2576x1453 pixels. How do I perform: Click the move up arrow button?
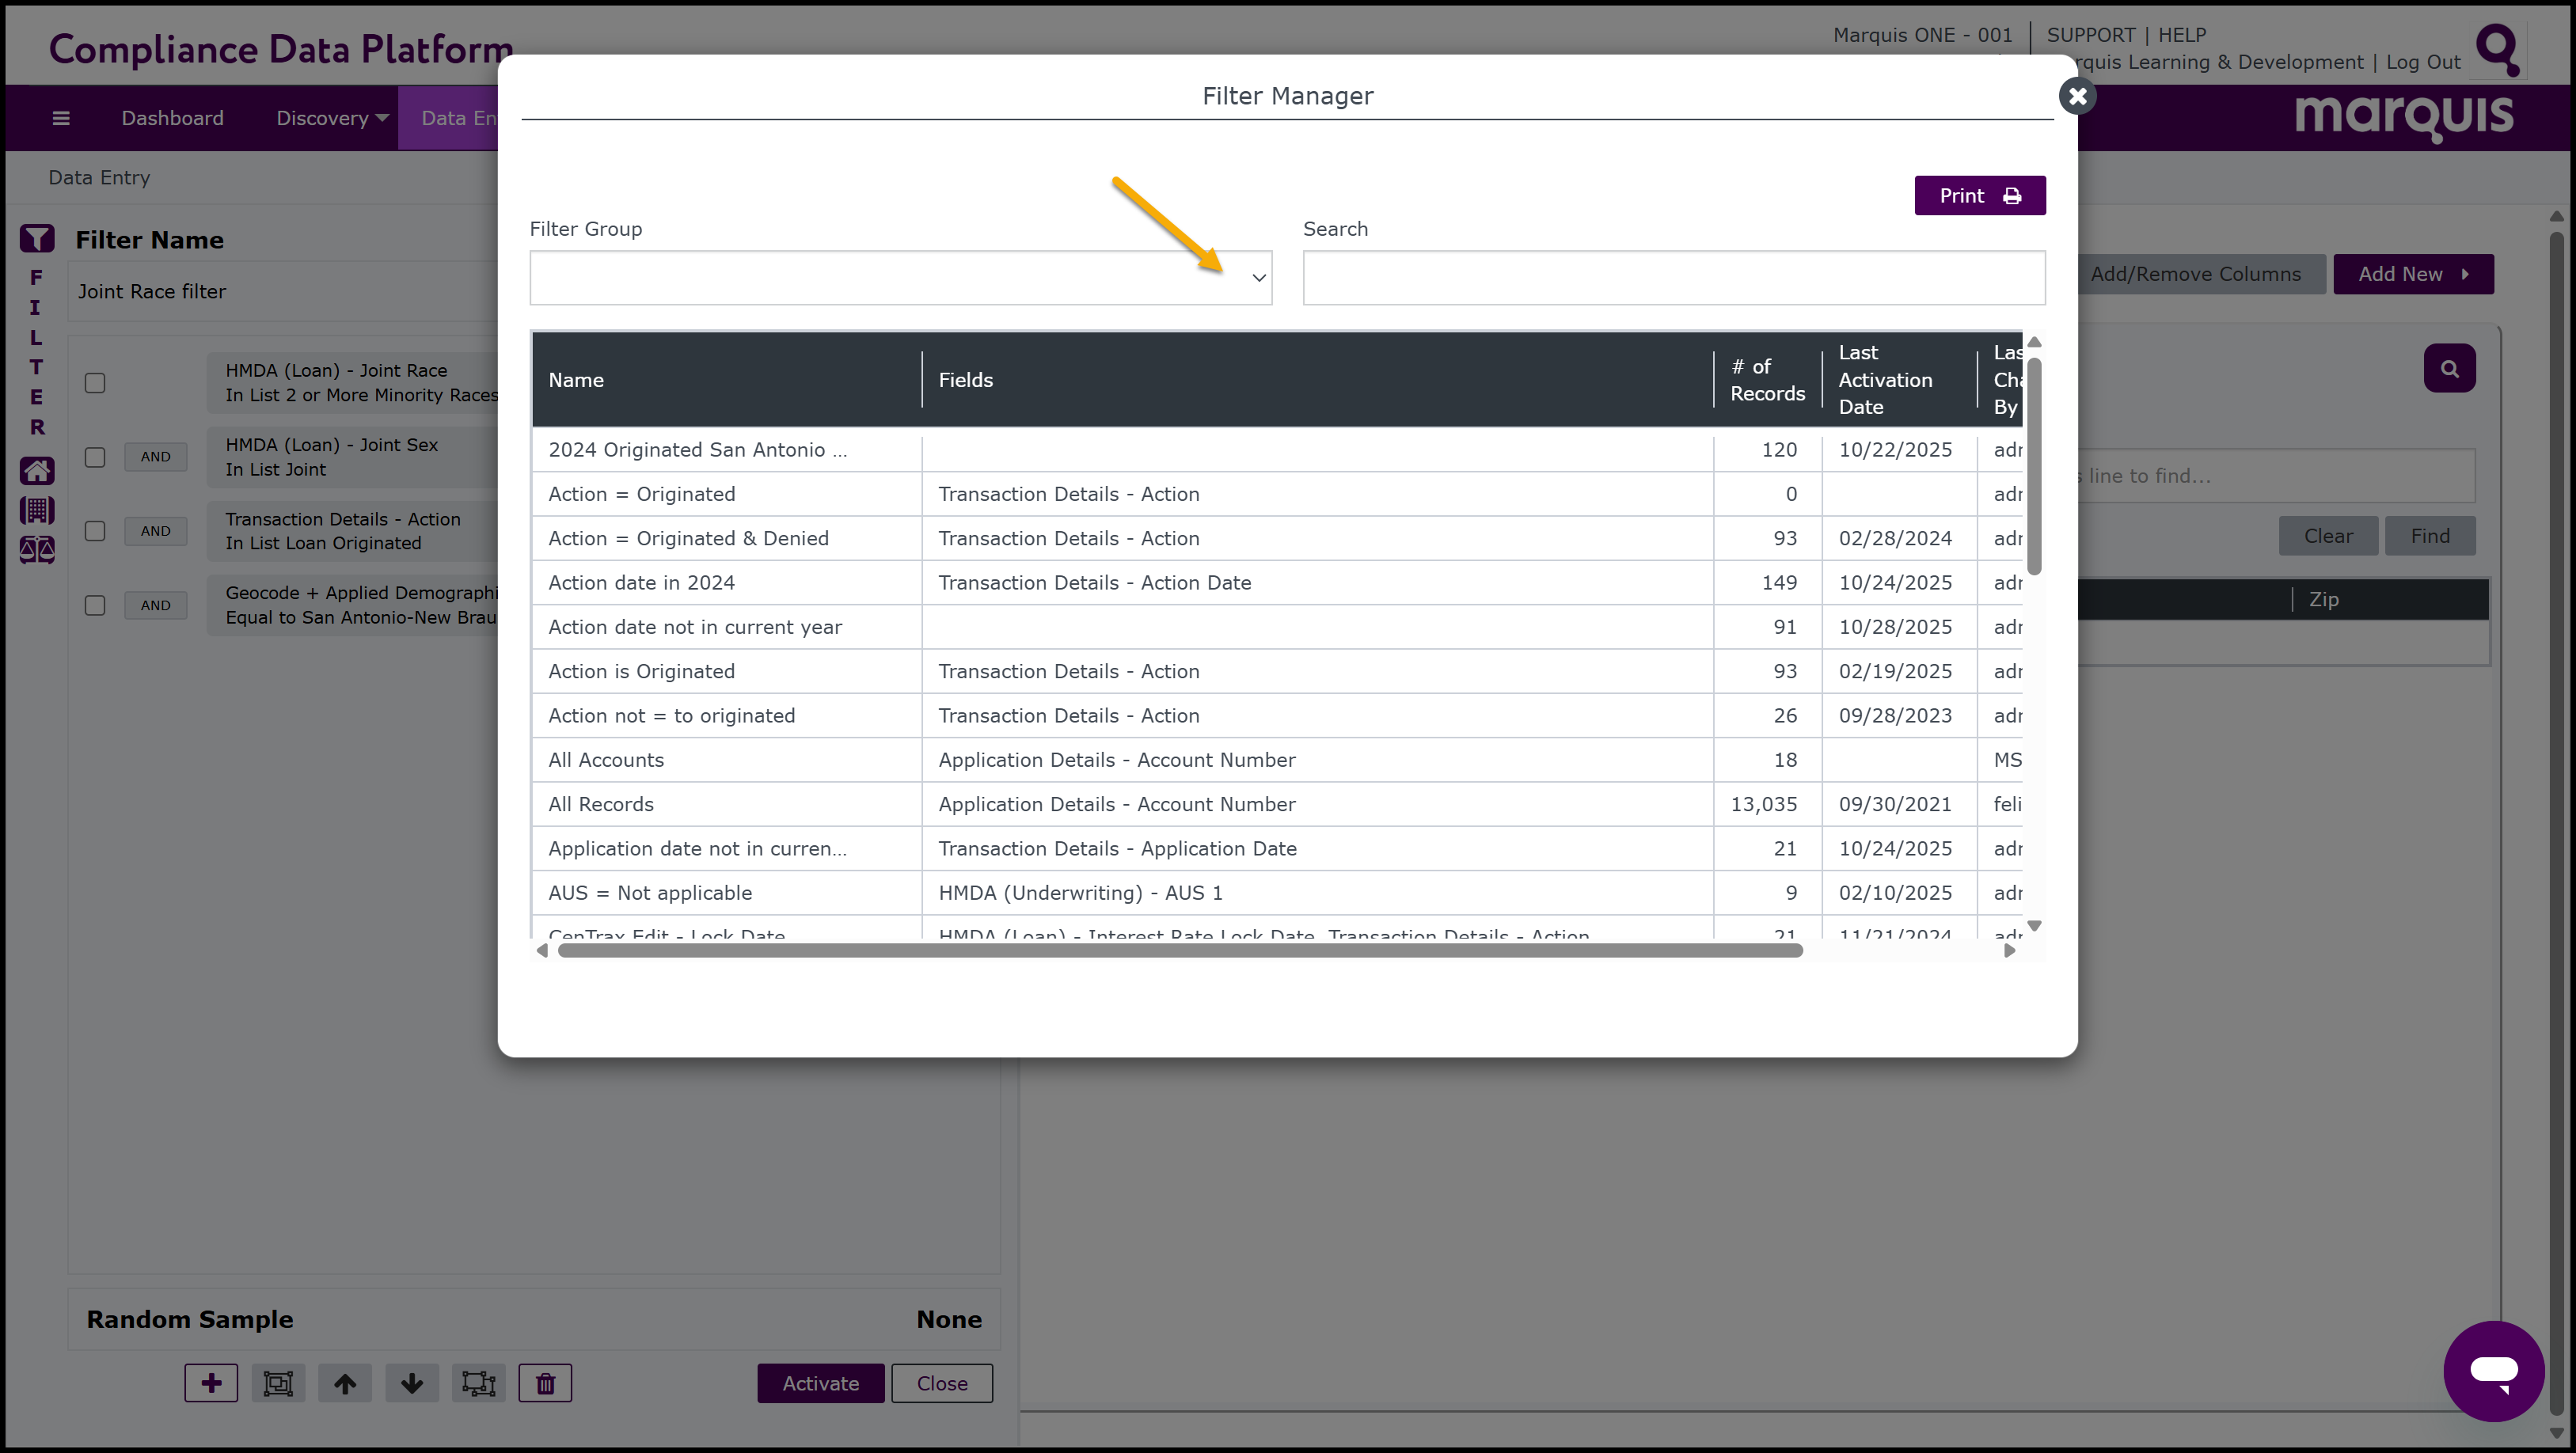pos(345,1383)
